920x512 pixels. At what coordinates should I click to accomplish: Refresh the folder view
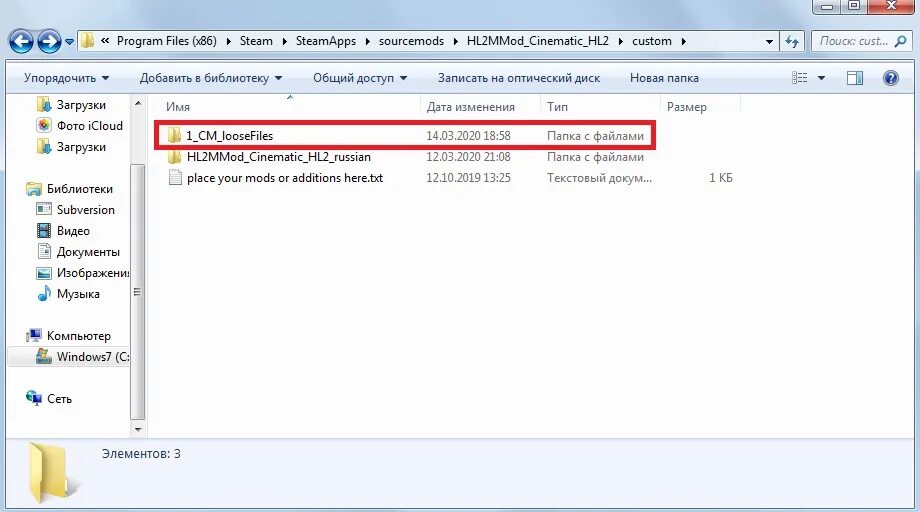[792, 42]
